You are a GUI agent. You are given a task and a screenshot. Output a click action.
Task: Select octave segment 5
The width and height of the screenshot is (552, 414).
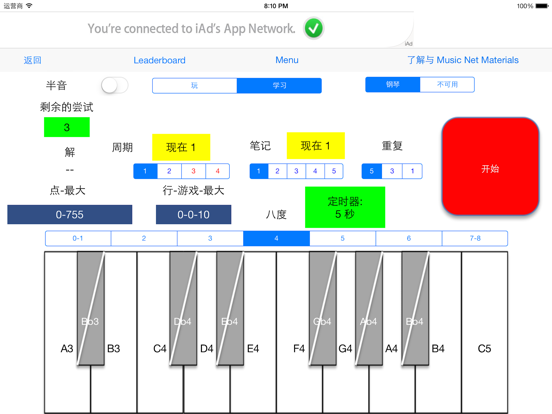coord(343,238)
